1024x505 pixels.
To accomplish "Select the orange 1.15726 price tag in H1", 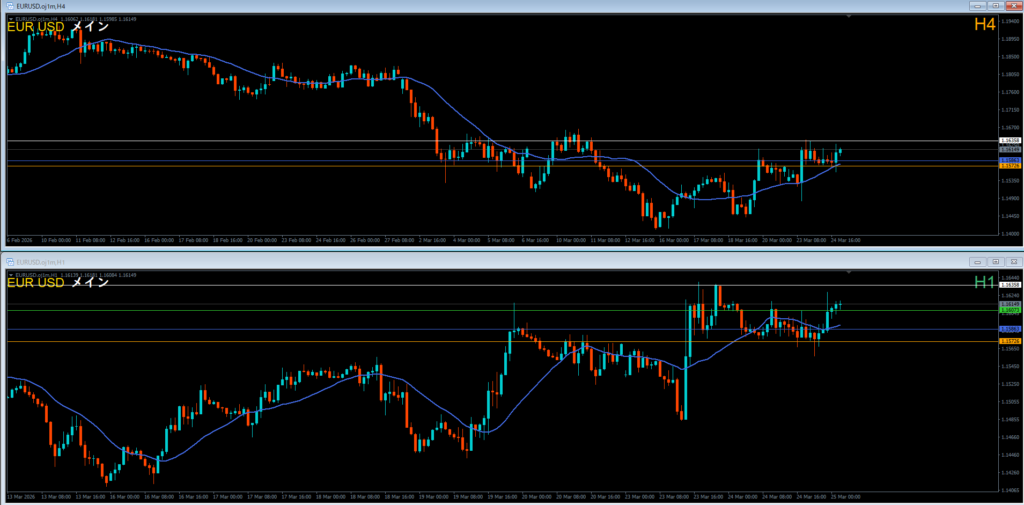I will (1010, 341).
